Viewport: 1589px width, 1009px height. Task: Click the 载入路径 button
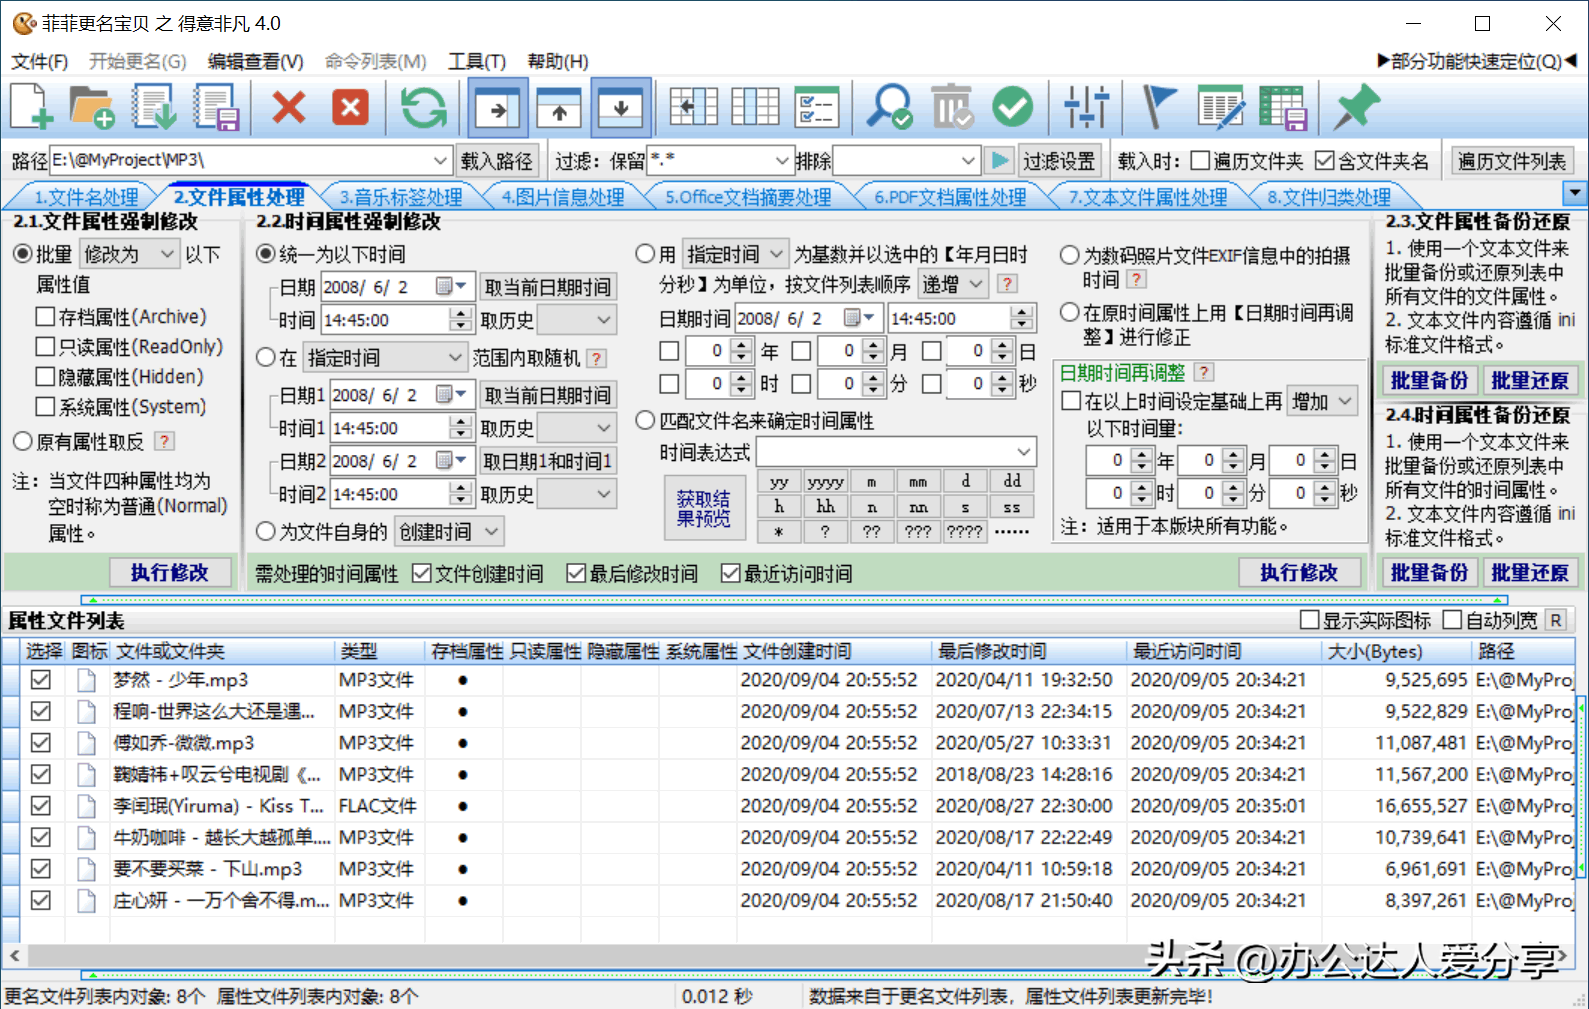tap(497, 161)
